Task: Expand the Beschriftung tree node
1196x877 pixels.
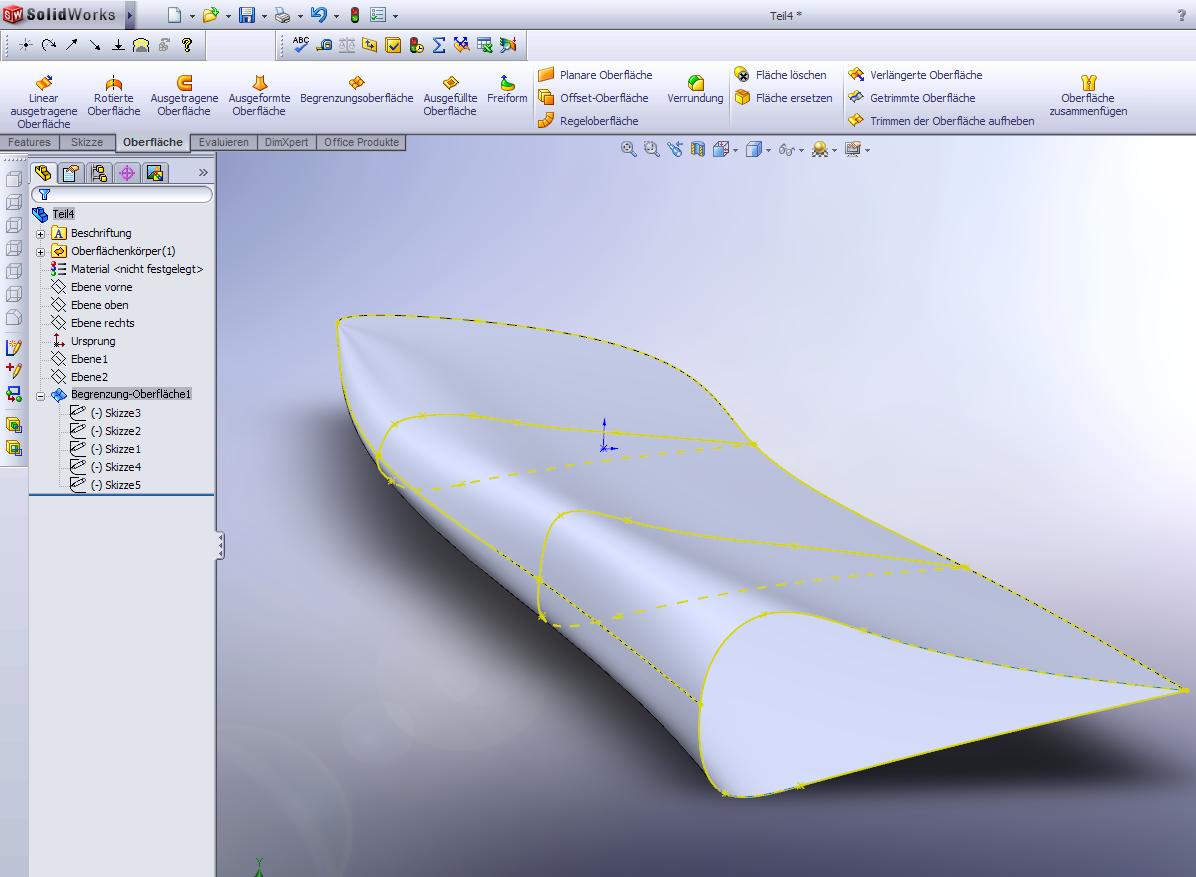Action: coord(40,234)
